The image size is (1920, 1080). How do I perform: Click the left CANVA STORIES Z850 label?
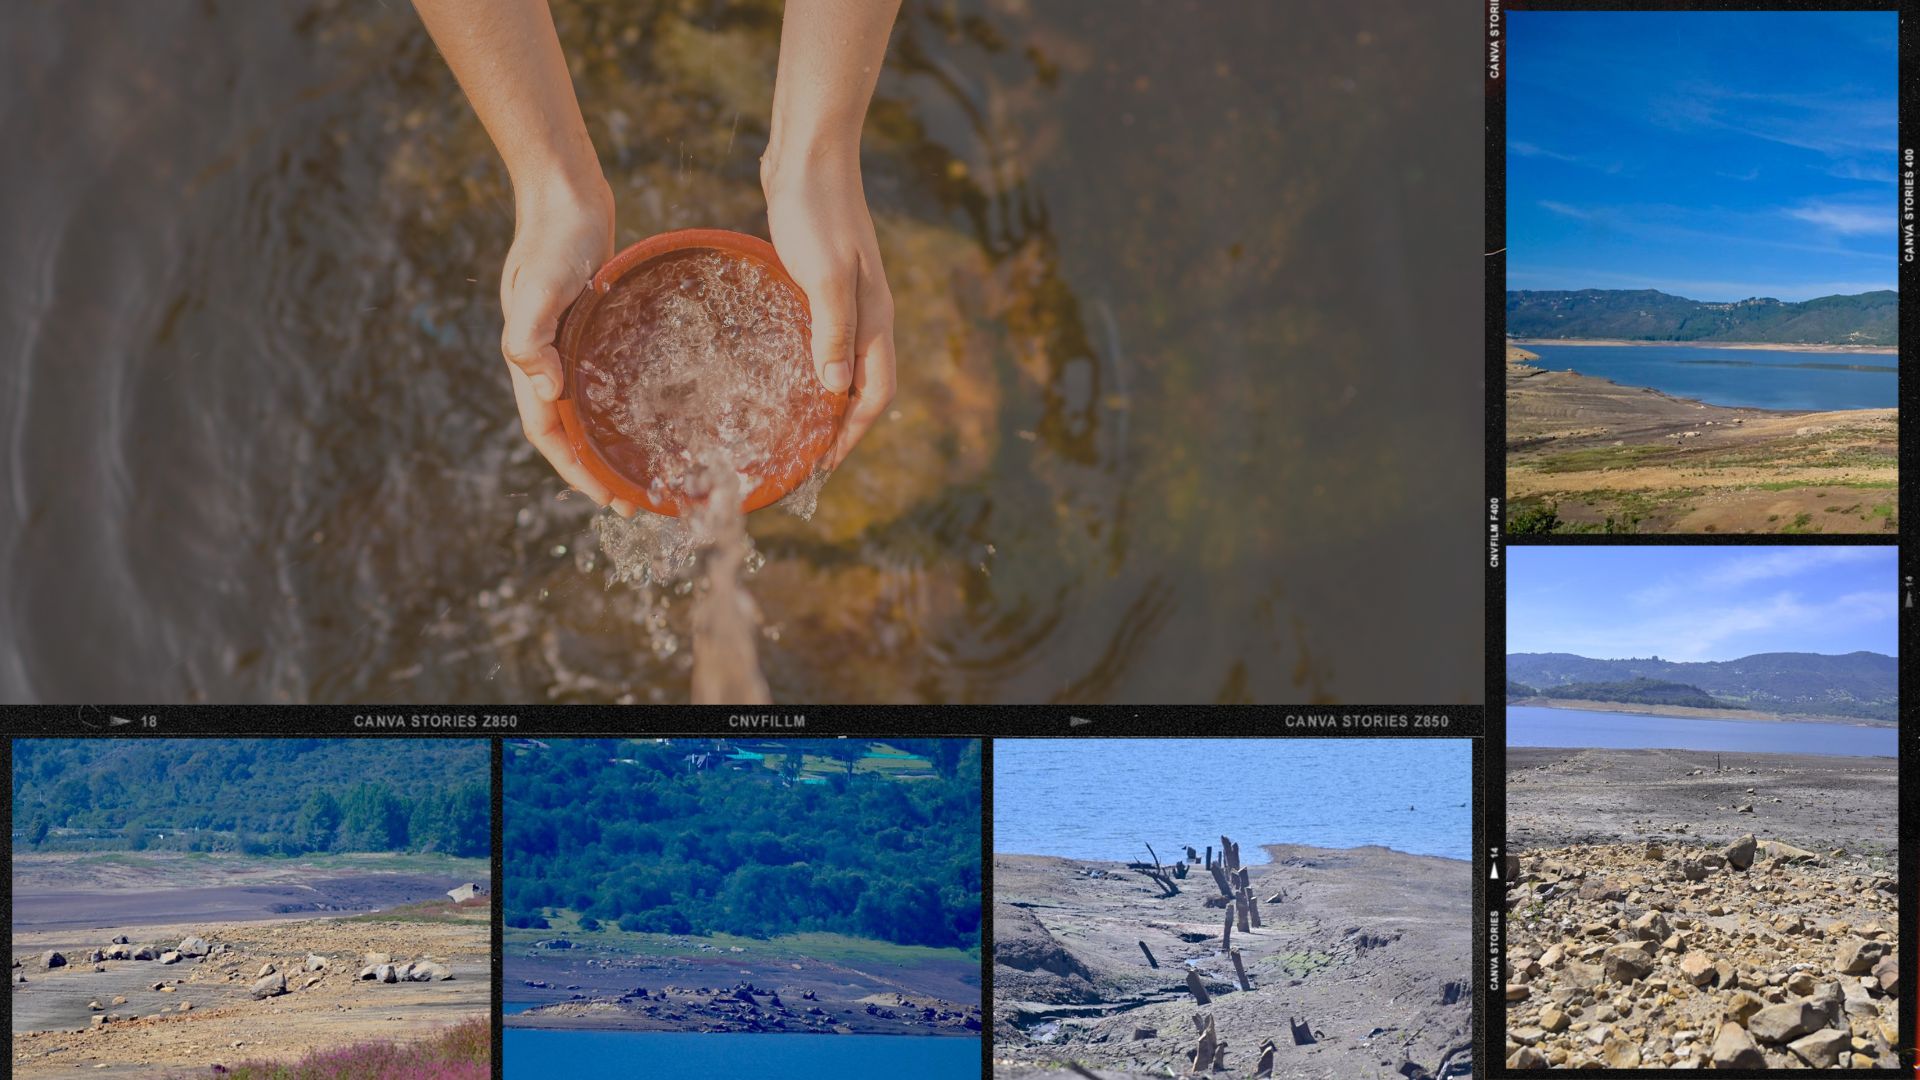[435, 721]
